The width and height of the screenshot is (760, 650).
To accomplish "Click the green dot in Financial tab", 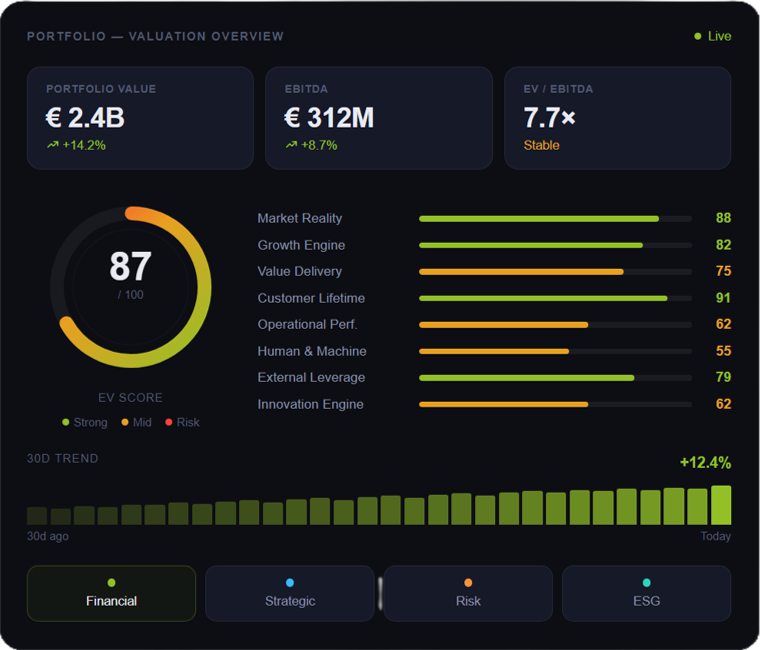I will coord(111,583).
